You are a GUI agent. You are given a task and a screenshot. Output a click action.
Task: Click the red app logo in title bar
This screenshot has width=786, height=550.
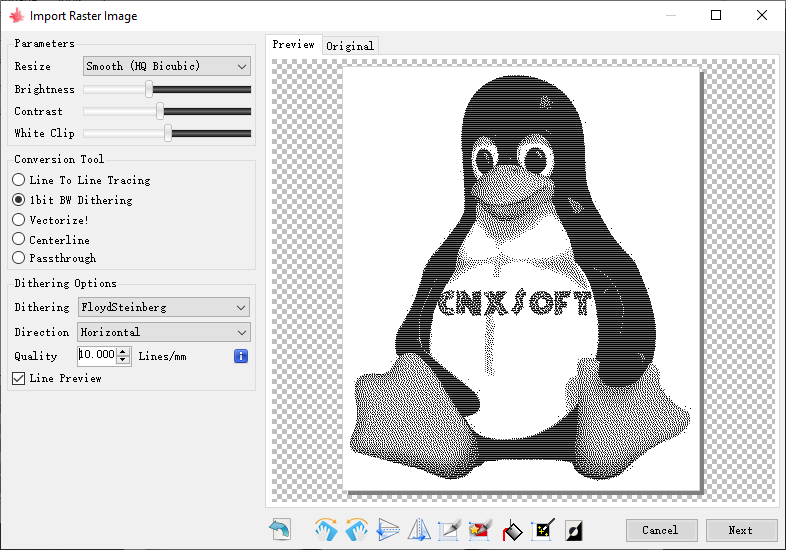(x=17, y=16)
